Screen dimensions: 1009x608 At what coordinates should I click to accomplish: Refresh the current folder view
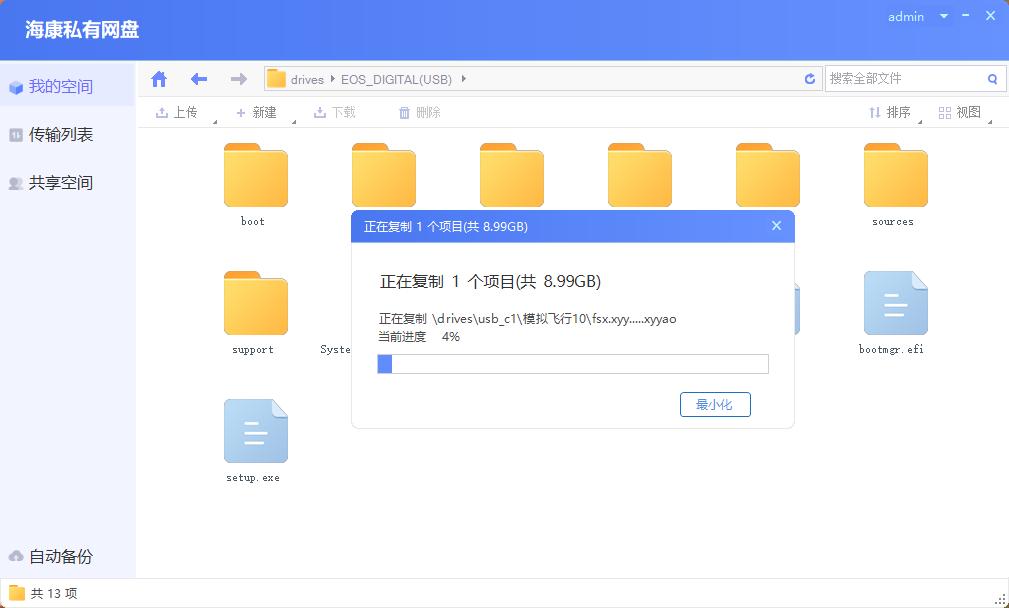809,78
